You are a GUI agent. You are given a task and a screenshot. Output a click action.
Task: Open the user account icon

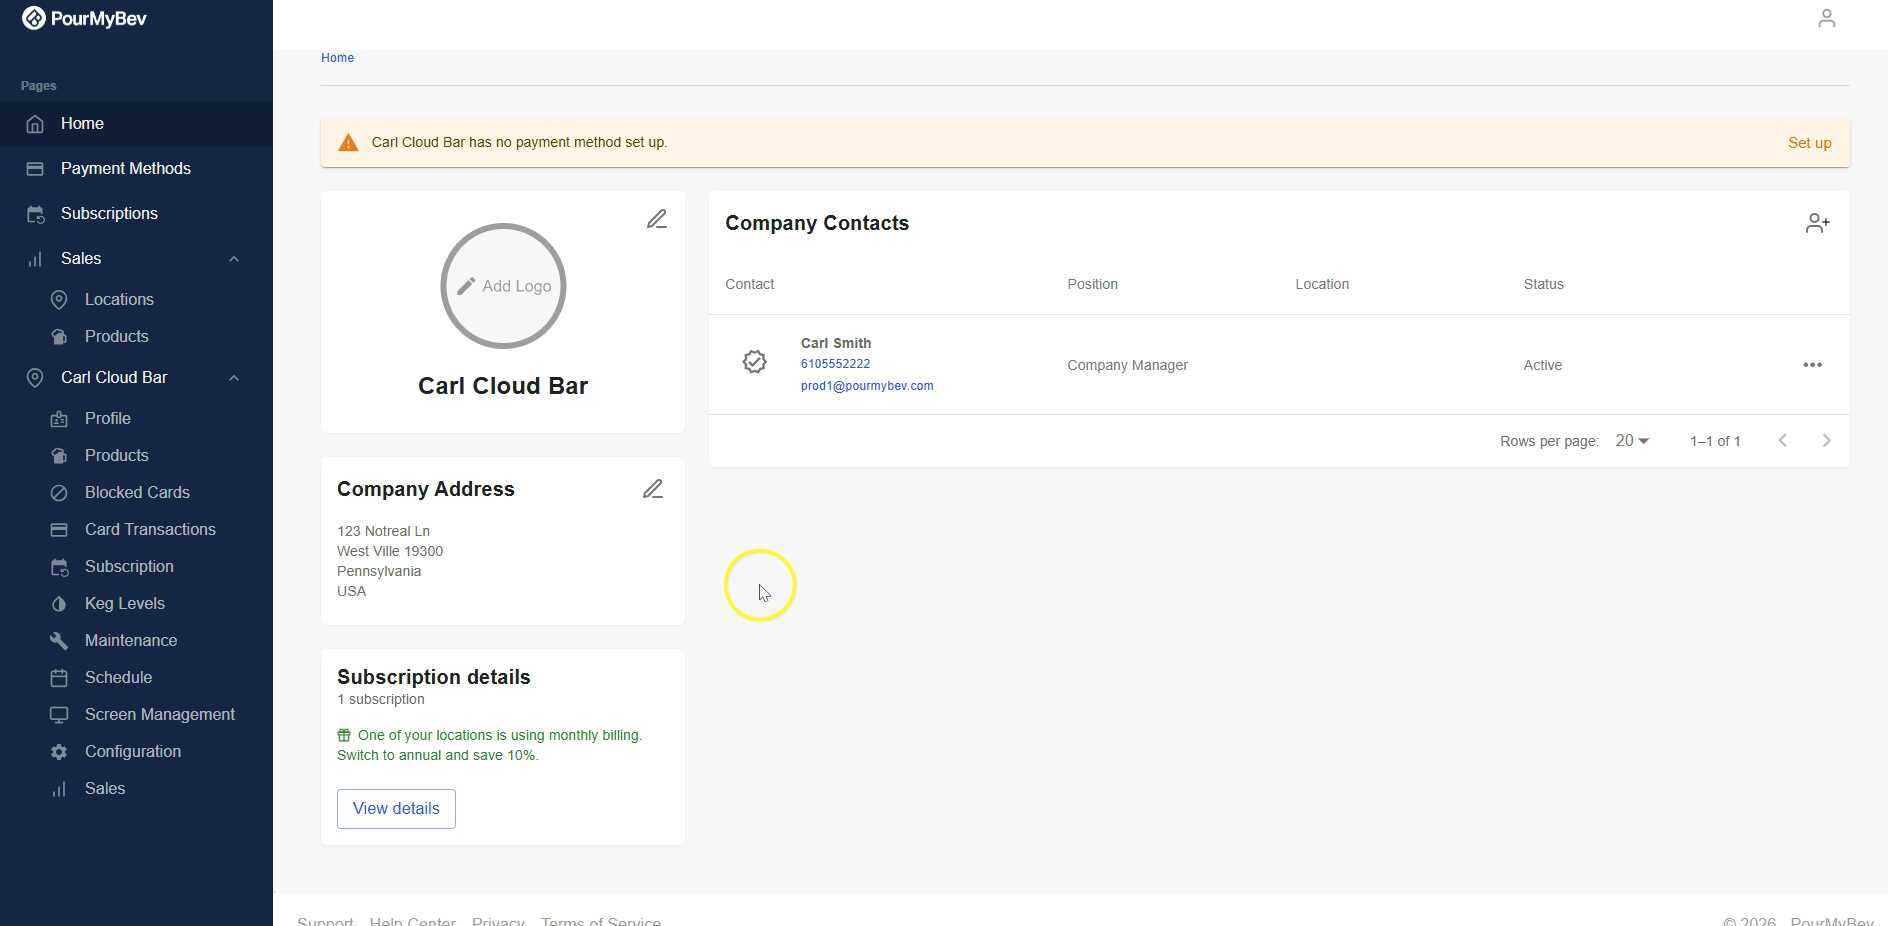tap(1826, 18)
